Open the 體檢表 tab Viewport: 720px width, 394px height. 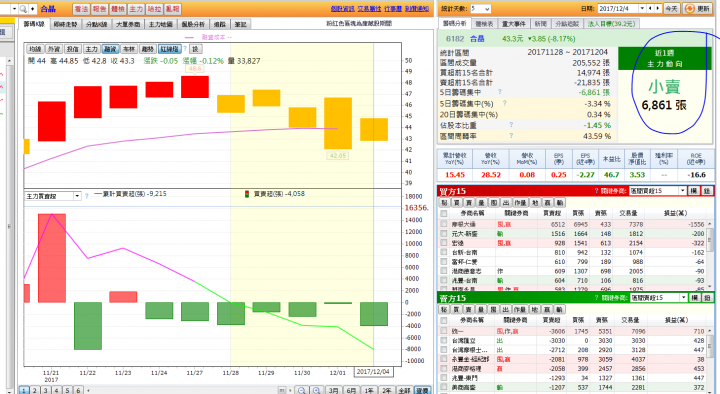484,24
